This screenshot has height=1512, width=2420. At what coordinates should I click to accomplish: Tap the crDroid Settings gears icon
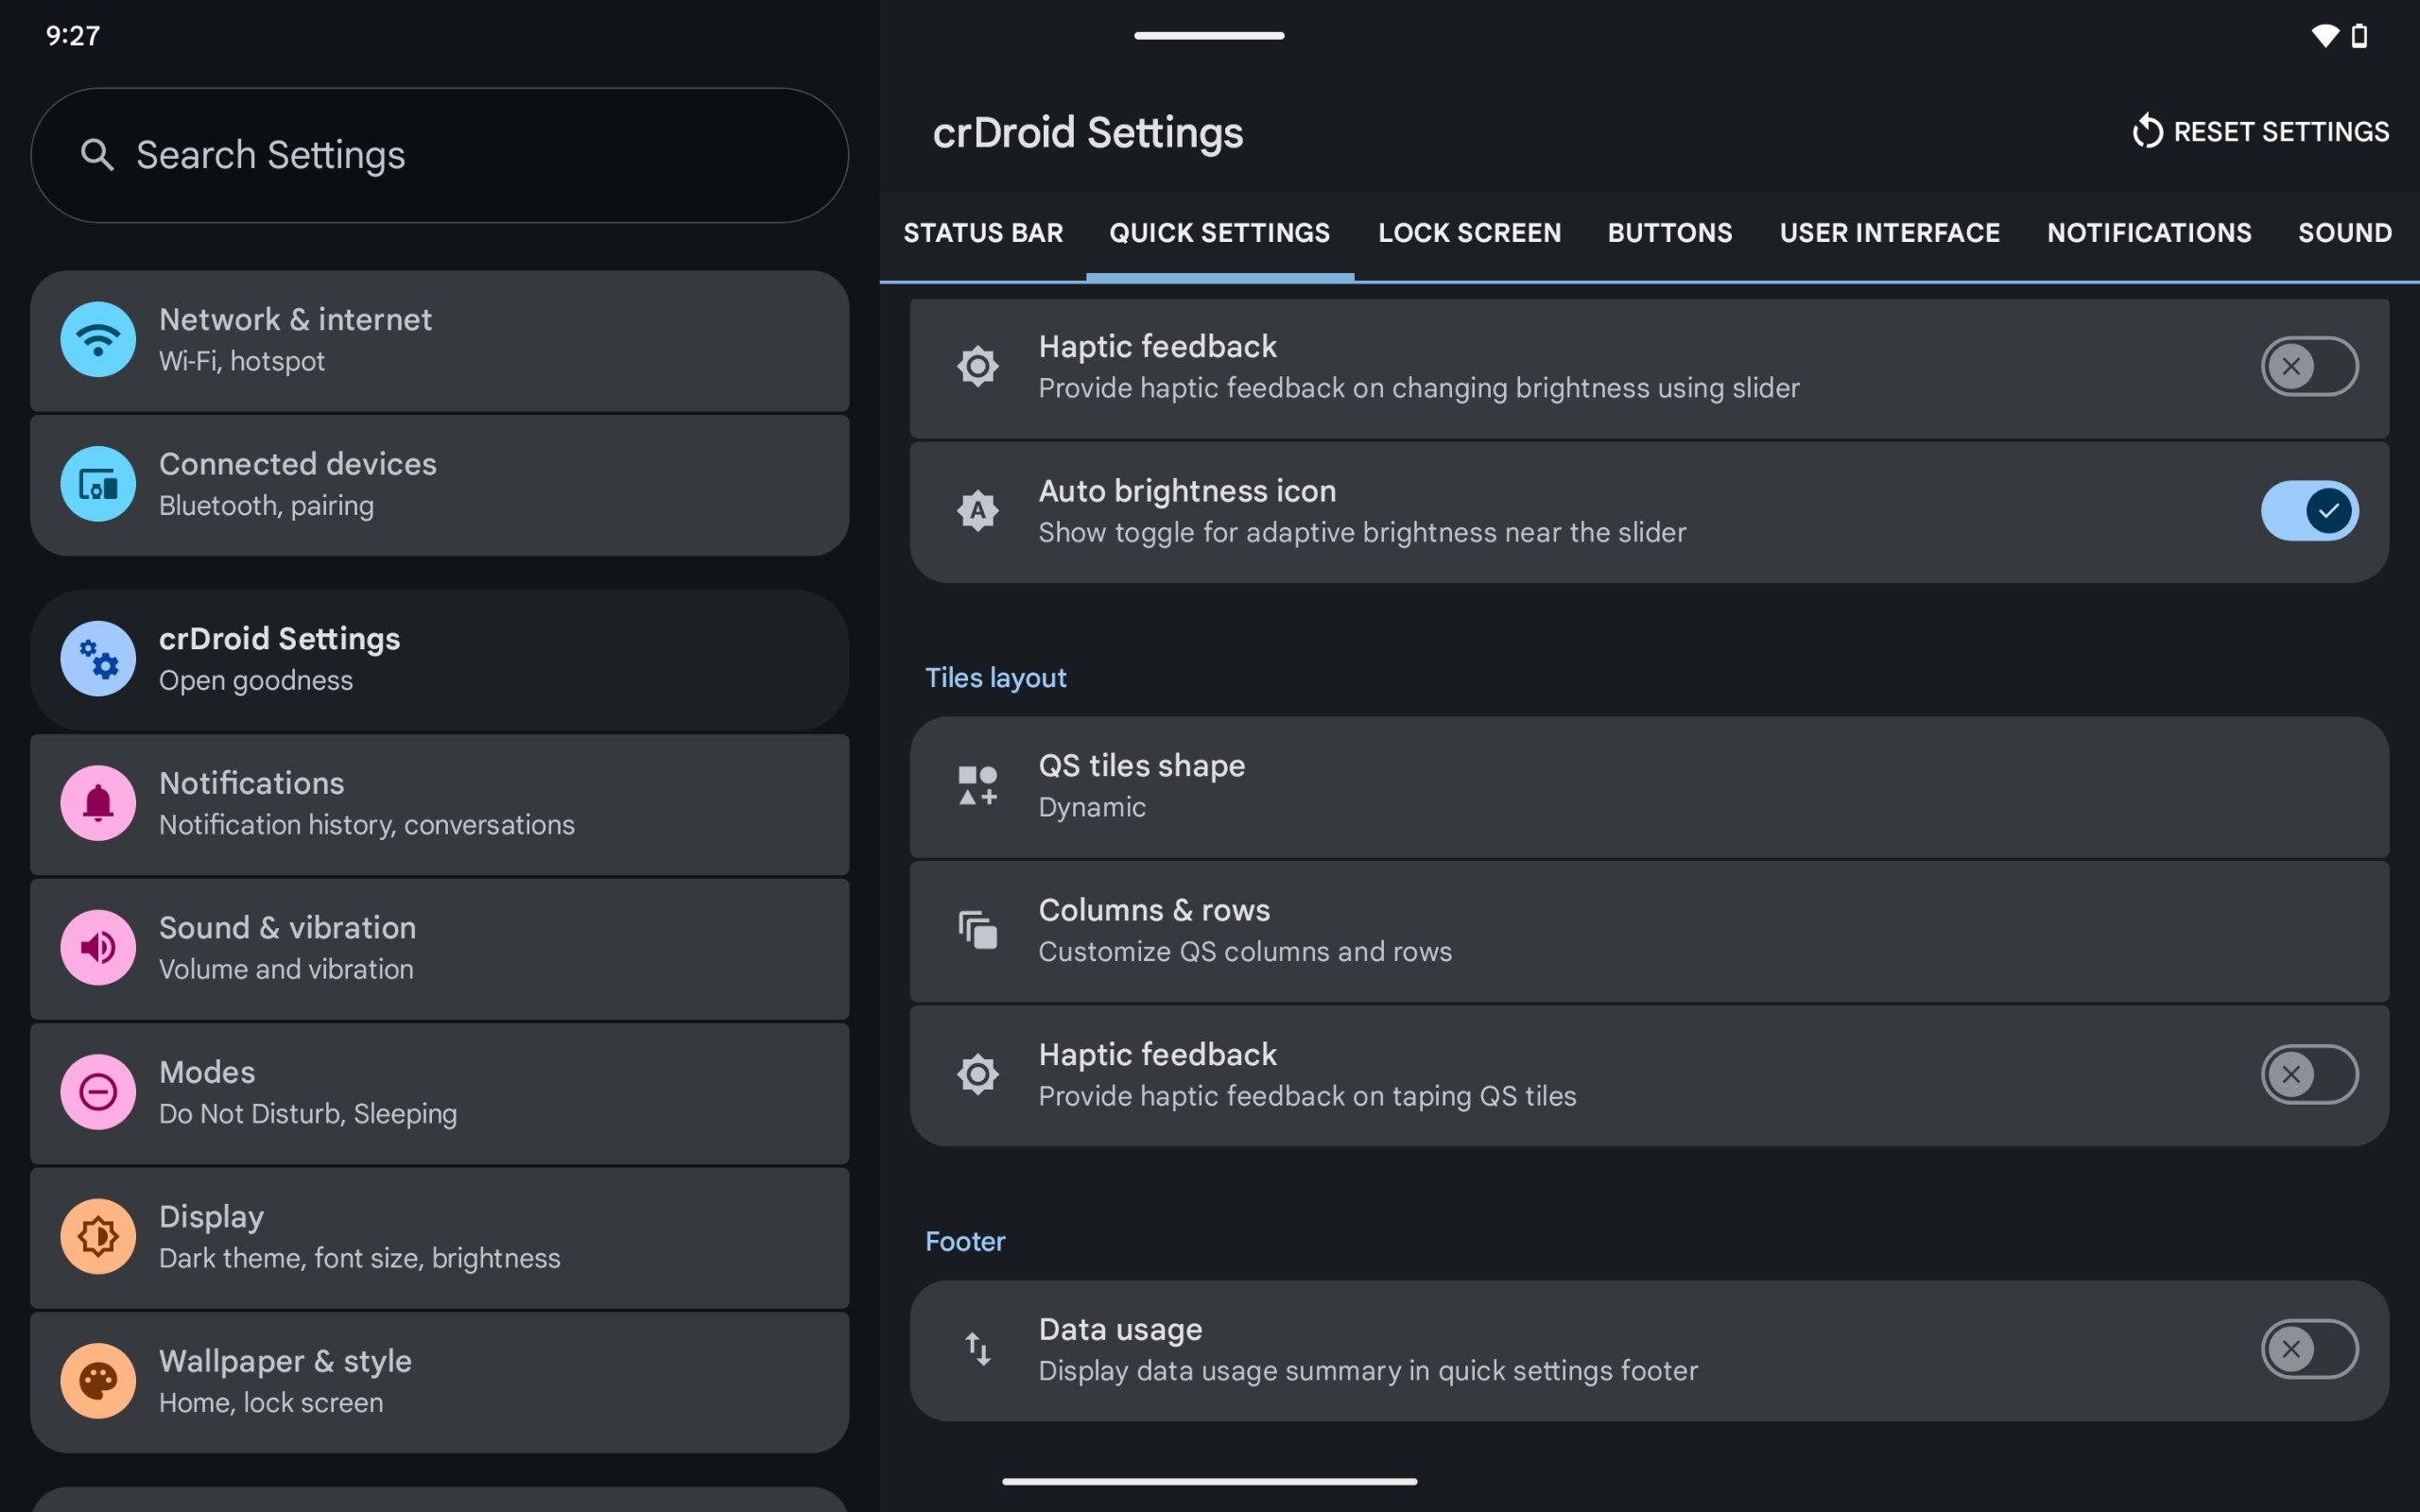(x=98, y=659)
